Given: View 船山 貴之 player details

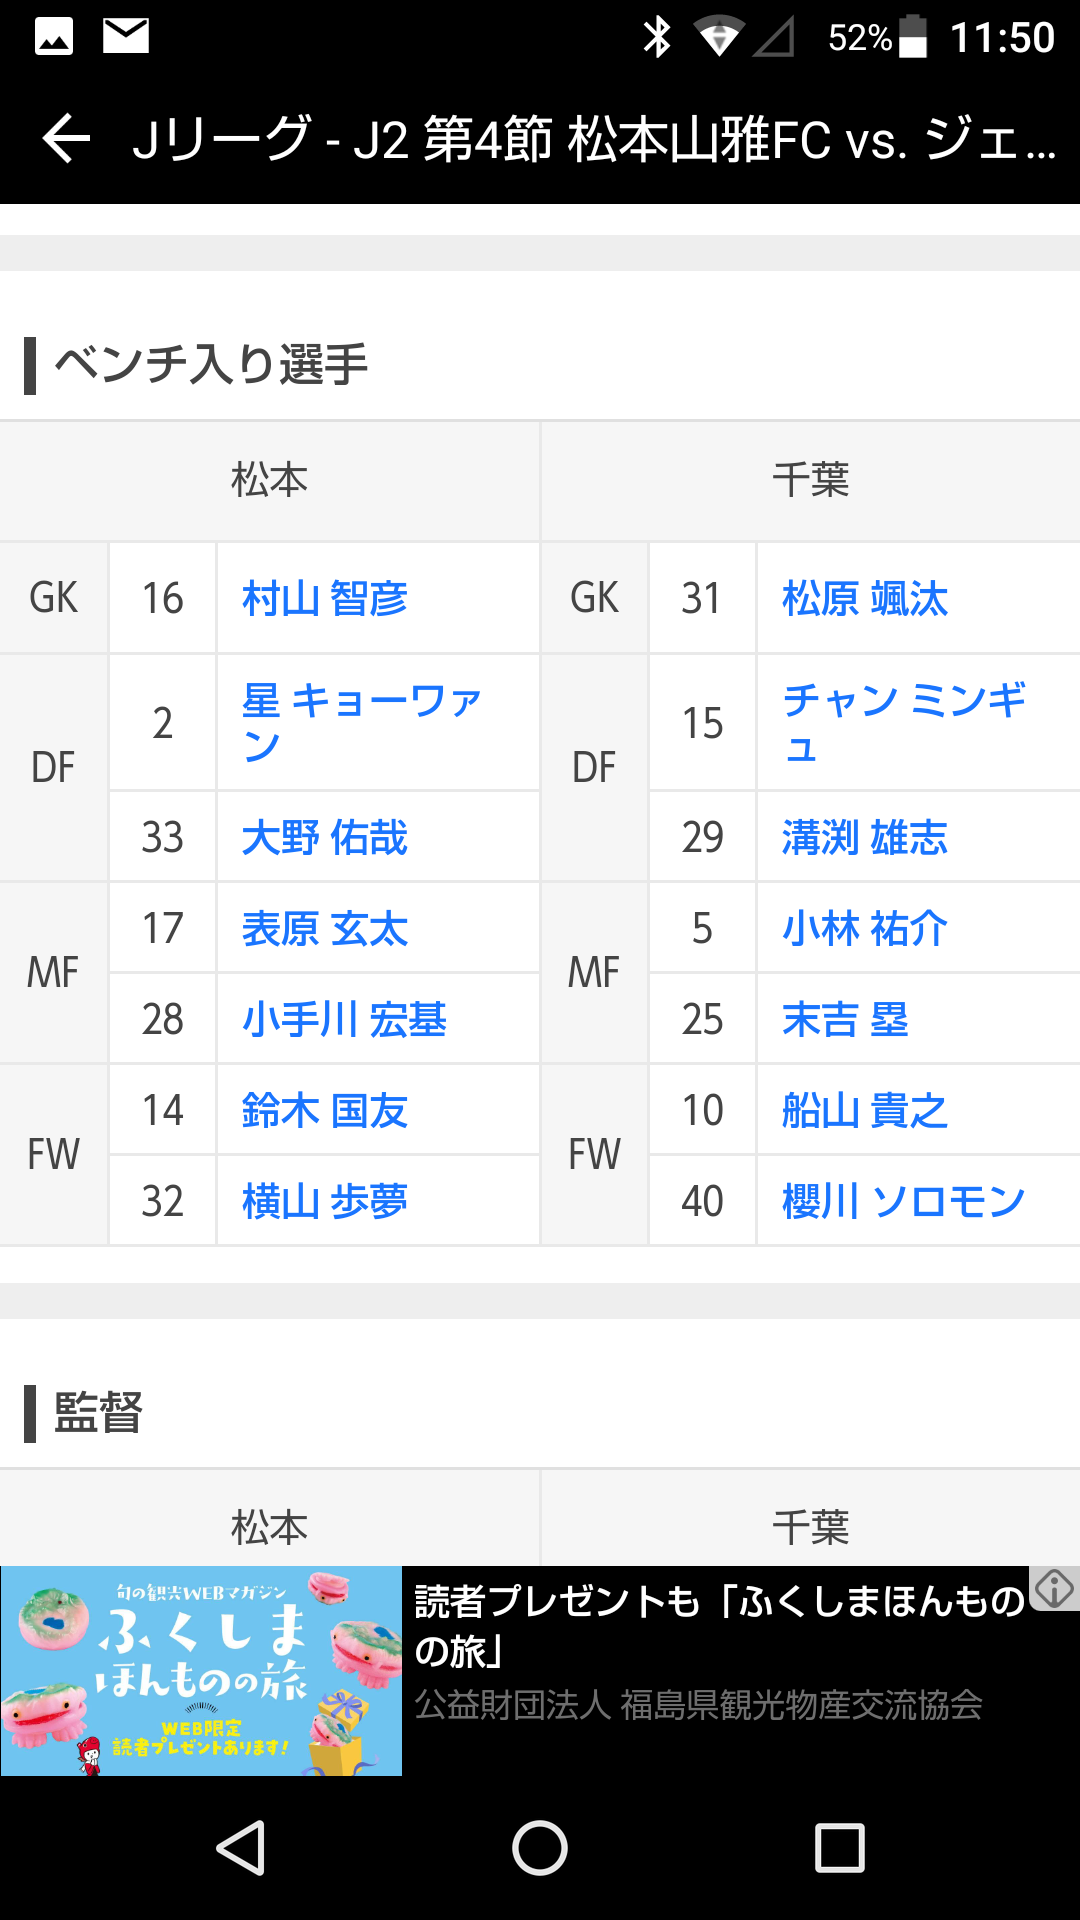Looking at the screenshot, I should 865,1111.
